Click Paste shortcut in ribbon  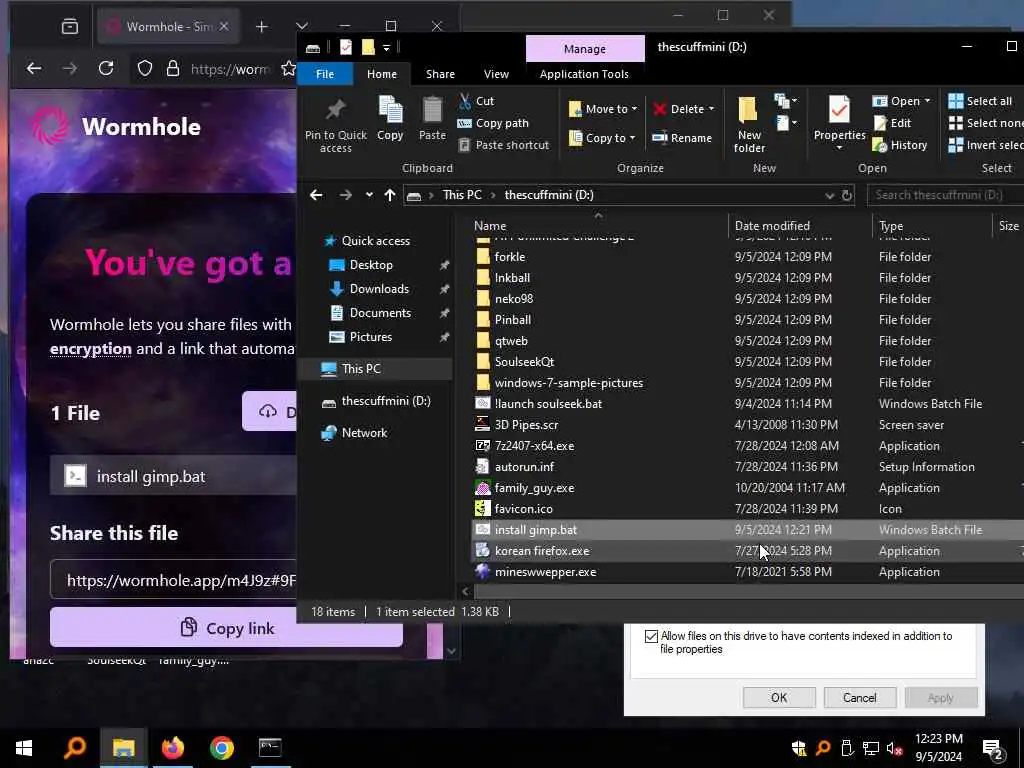[504, 145]
